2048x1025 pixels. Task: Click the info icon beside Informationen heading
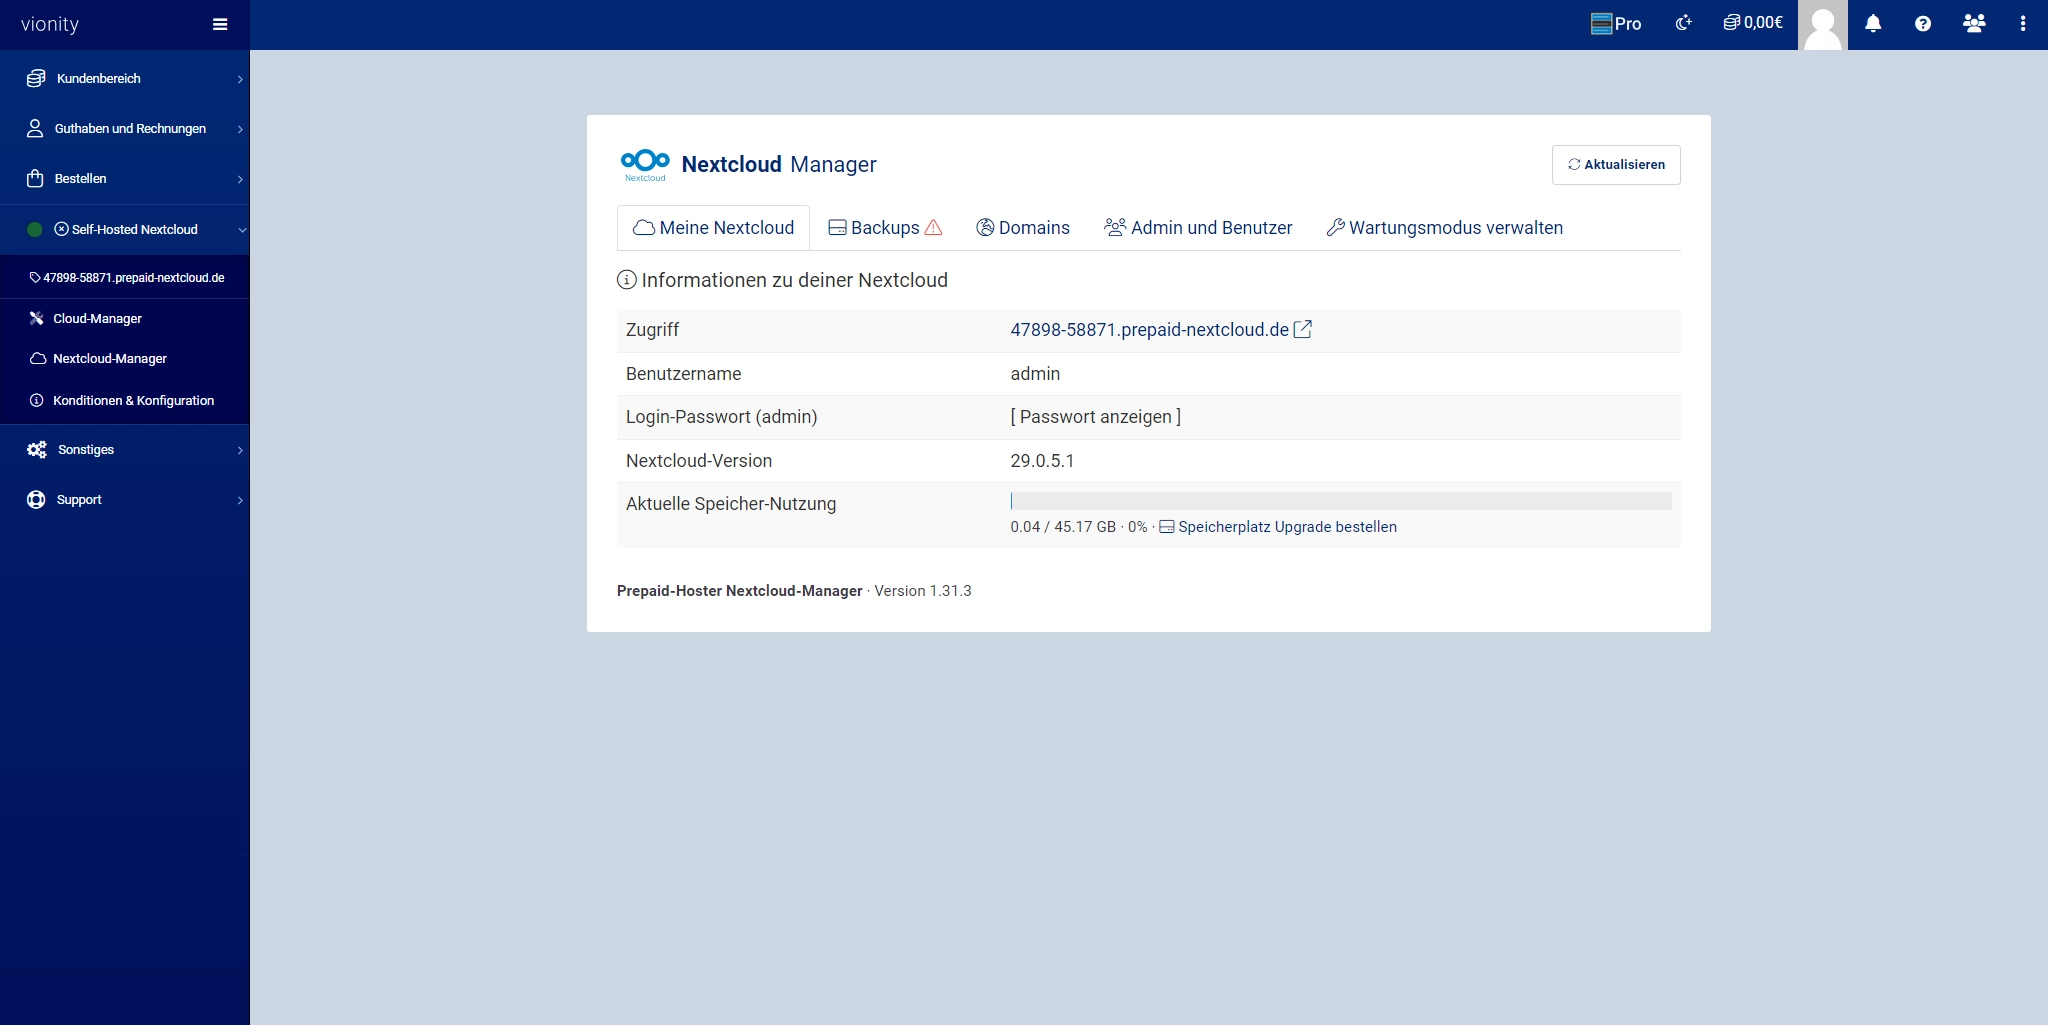627,280
